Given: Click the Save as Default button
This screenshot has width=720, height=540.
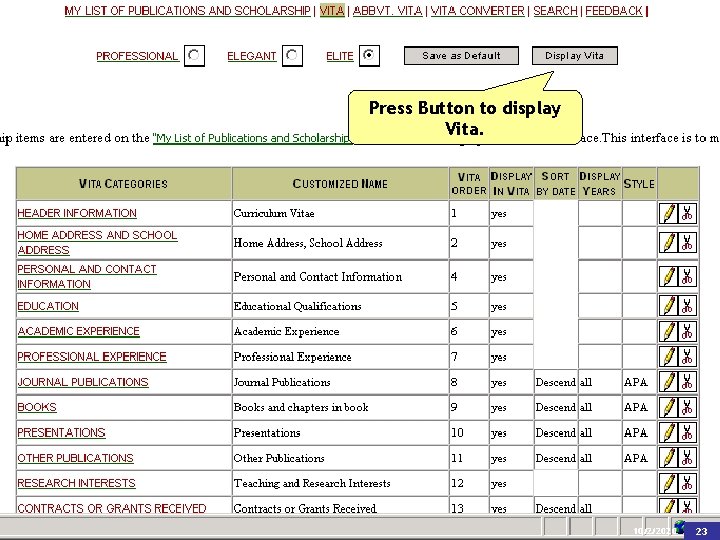Looking at the screenshot, I should point(461,56).
